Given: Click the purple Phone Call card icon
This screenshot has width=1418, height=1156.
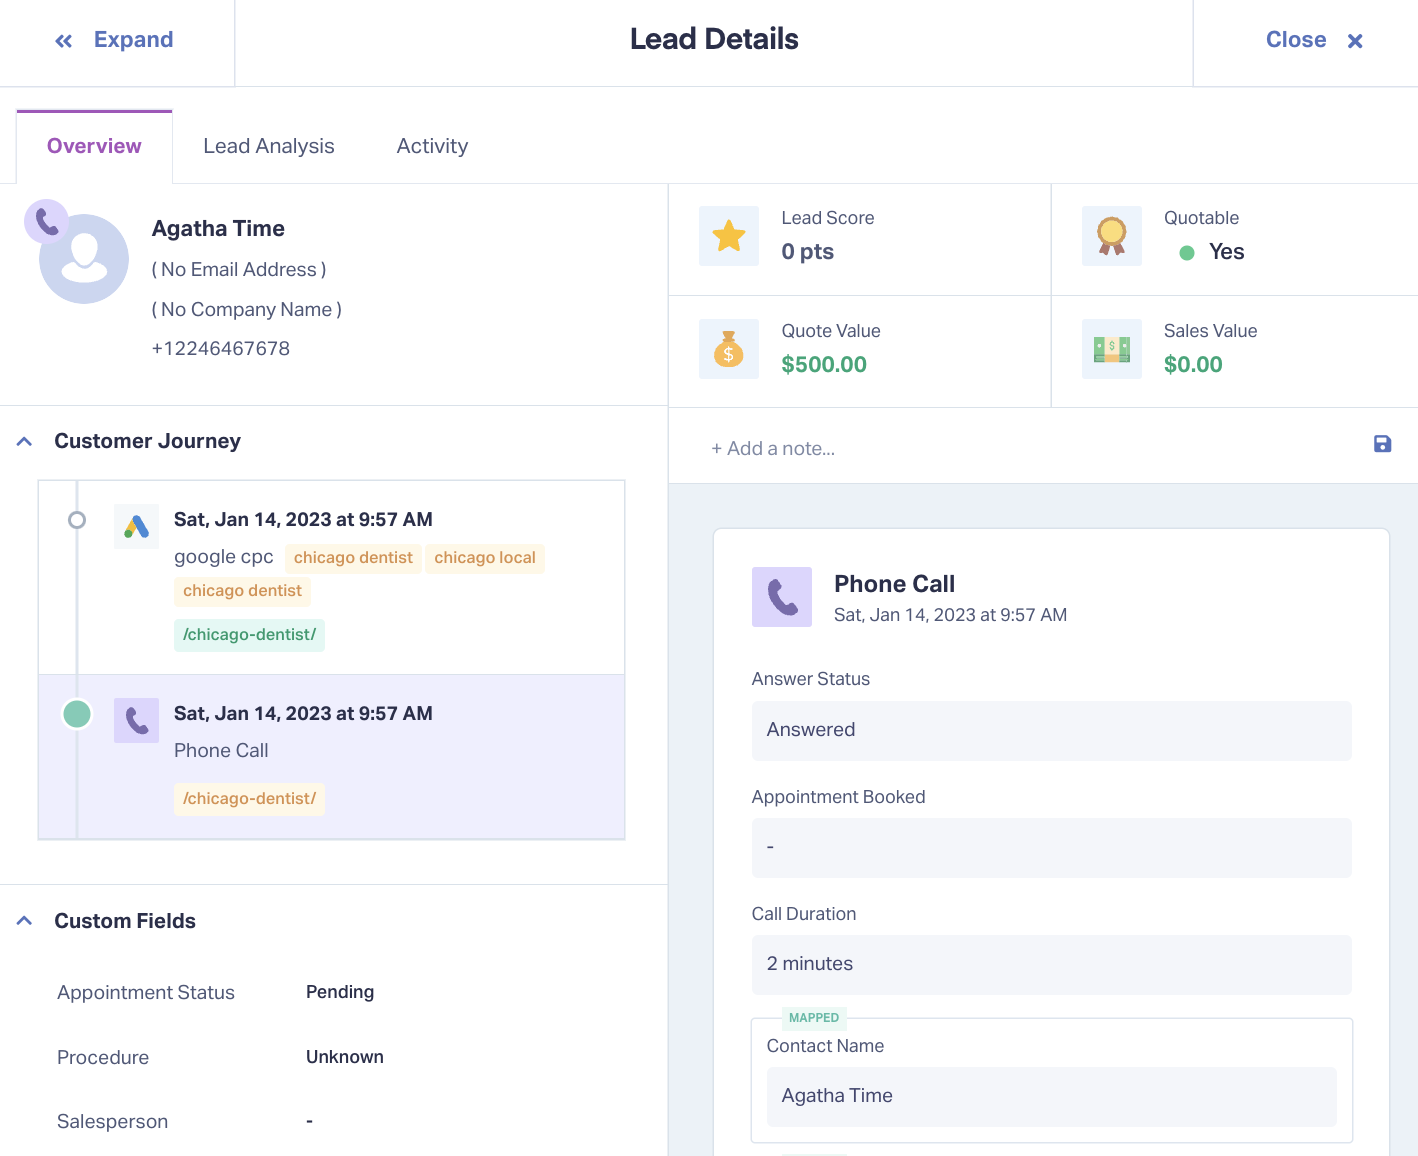Looking at the screenshot, I should tap(782, 597).
